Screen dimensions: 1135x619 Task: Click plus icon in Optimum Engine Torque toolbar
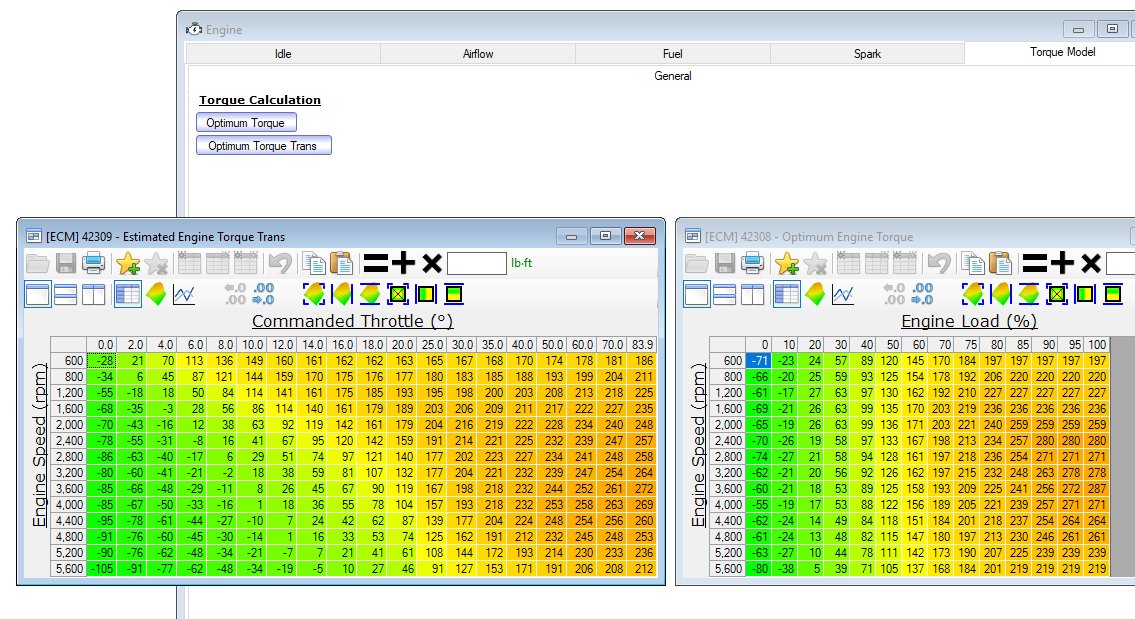[x=1063, y=263]
